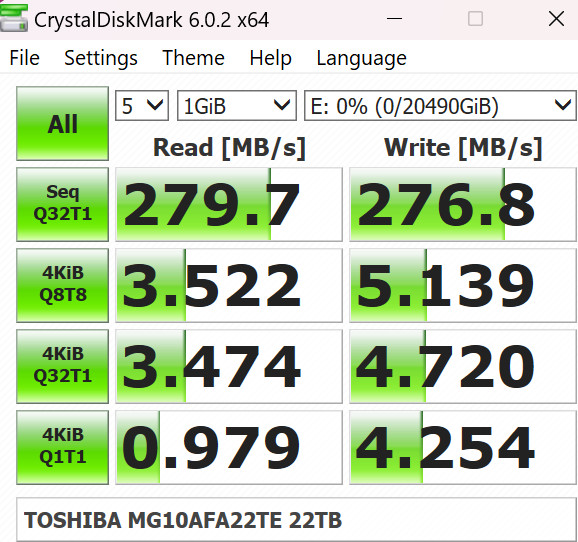Open the Theme menu
578x542 pixels.
pyautogui.click(x=193, y=58)
